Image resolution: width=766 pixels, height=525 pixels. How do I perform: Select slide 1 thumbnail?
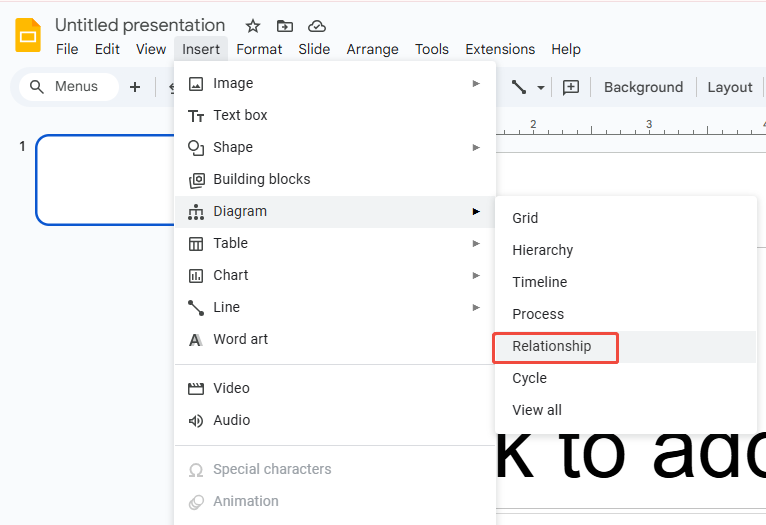[x=105, y=180]
